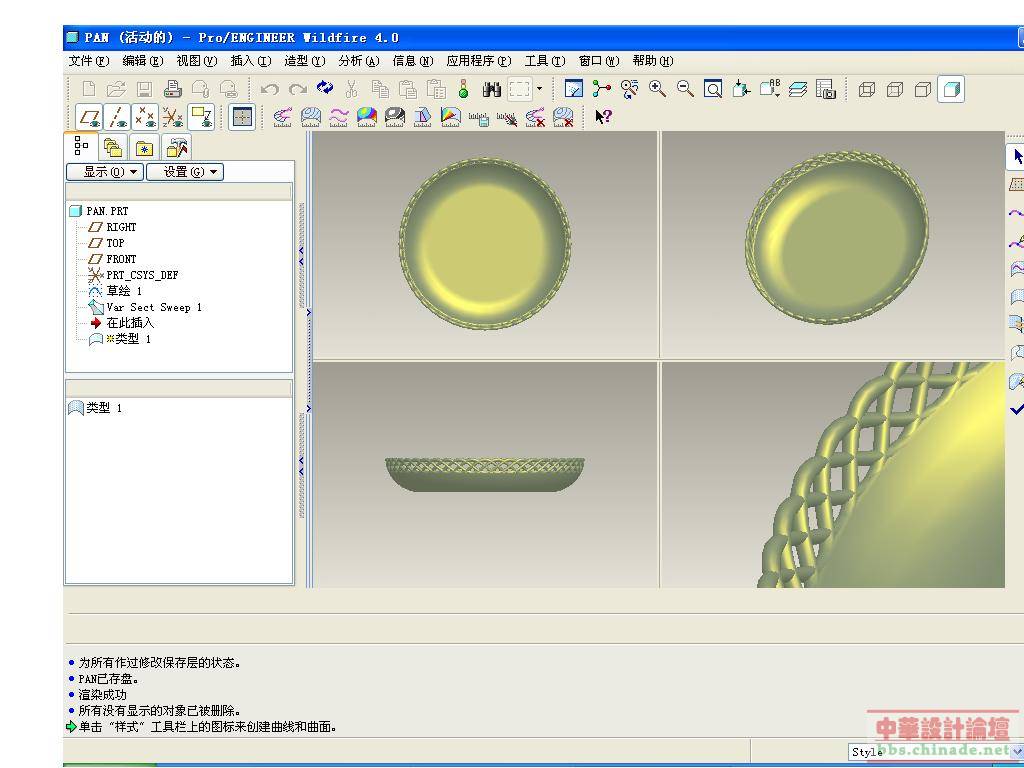Switch to Wireframe display mode

866,89
